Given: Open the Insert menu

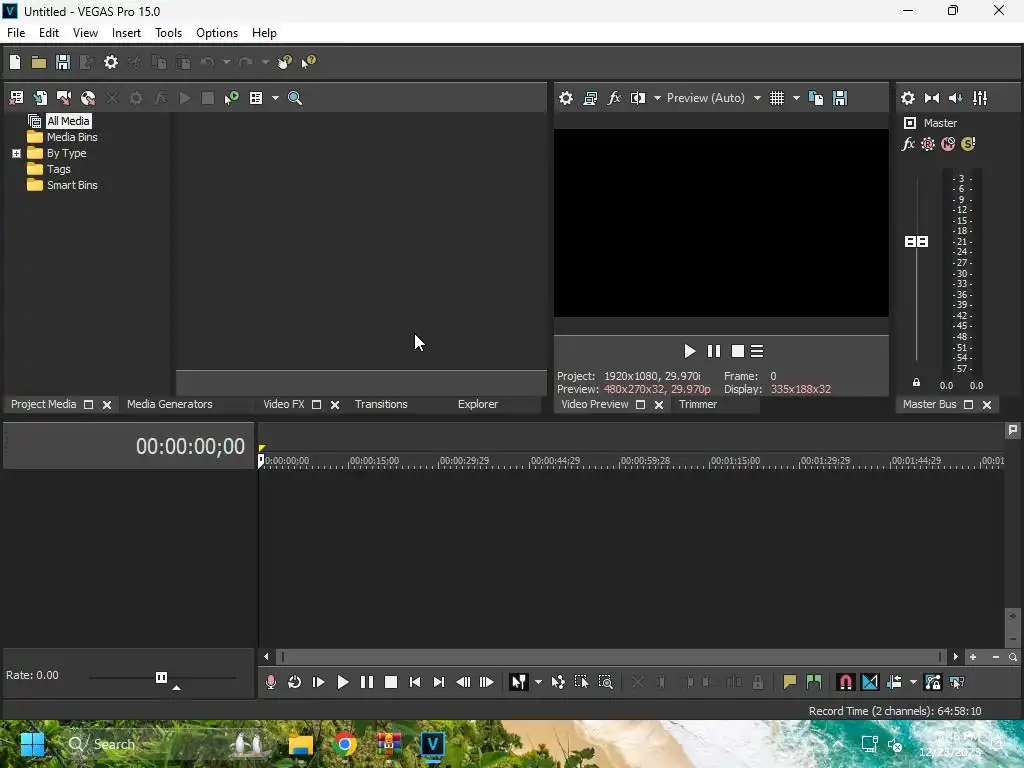Looking at the screenshot, I should (126, 33).
